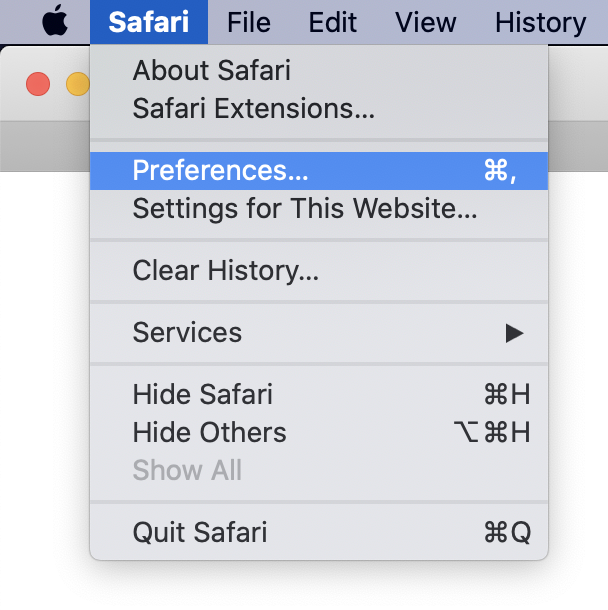Open Safari Extensions
Image resolution: width=608 pixels, height=610 pixels.
click(x=253, y=108)
